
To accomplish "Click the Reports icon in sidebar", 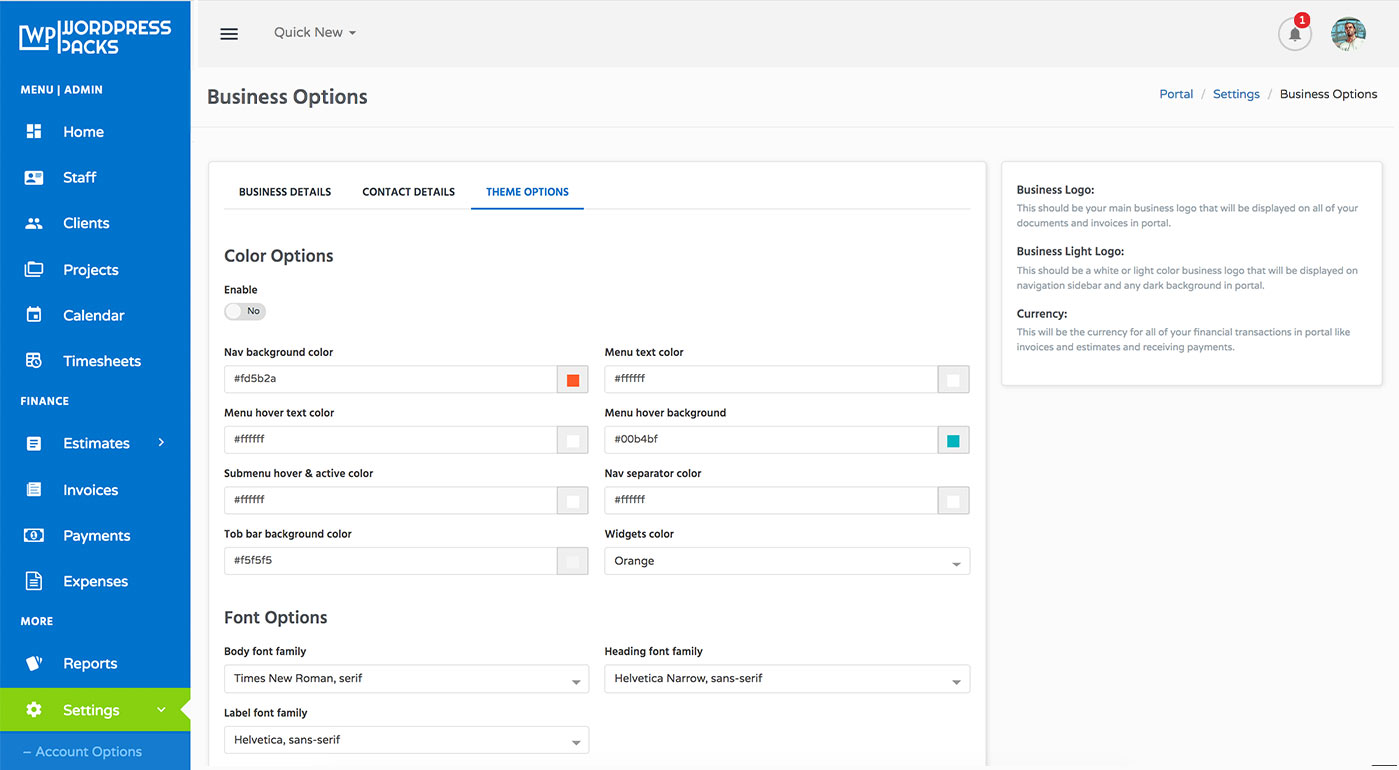I will pos(34,663).
